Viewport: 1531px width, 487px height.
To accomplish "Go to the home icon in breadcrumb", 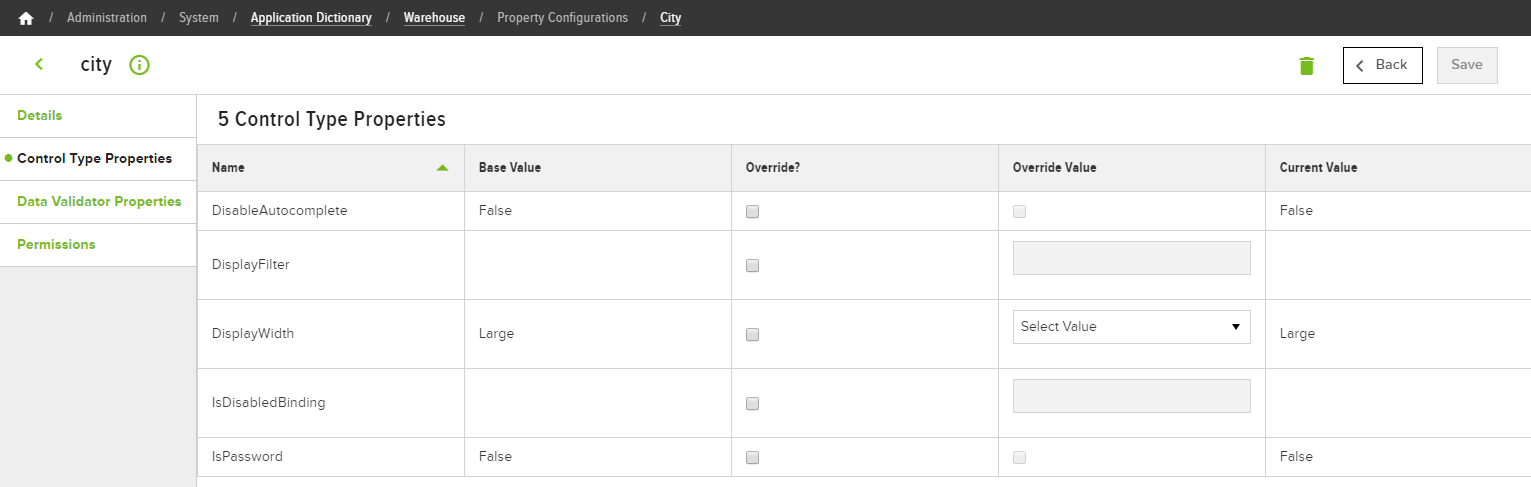I will pyautogui.click(x=26, y=18).
